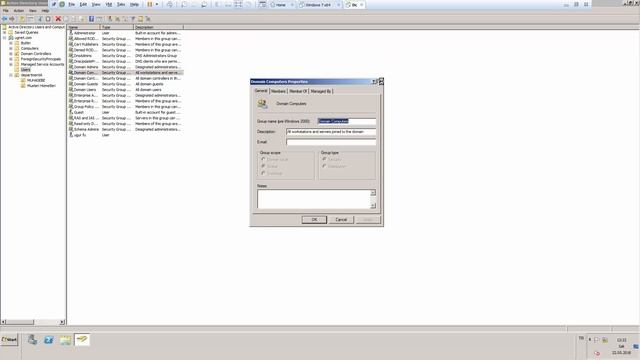Screen dimensions: 640x360
Task: Select the Administrator user row
Action: click(125, 33)
